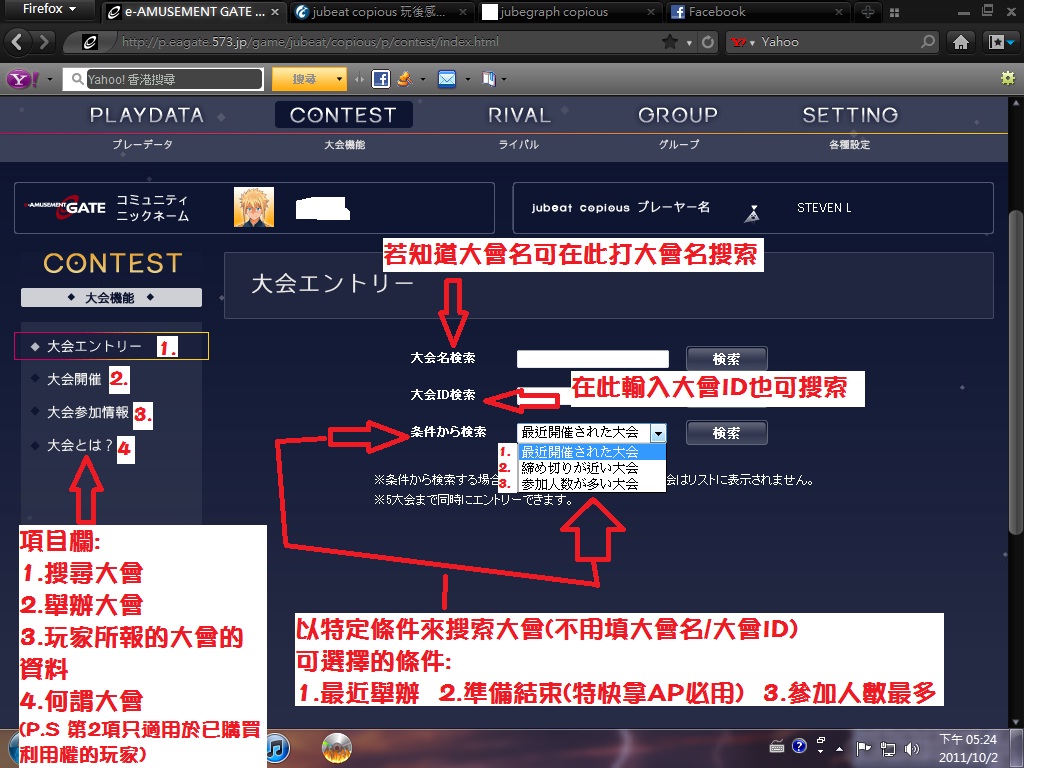Focus the 大会名検索 text field
Screen dimensions: 1040x768
tap(592, 359)
